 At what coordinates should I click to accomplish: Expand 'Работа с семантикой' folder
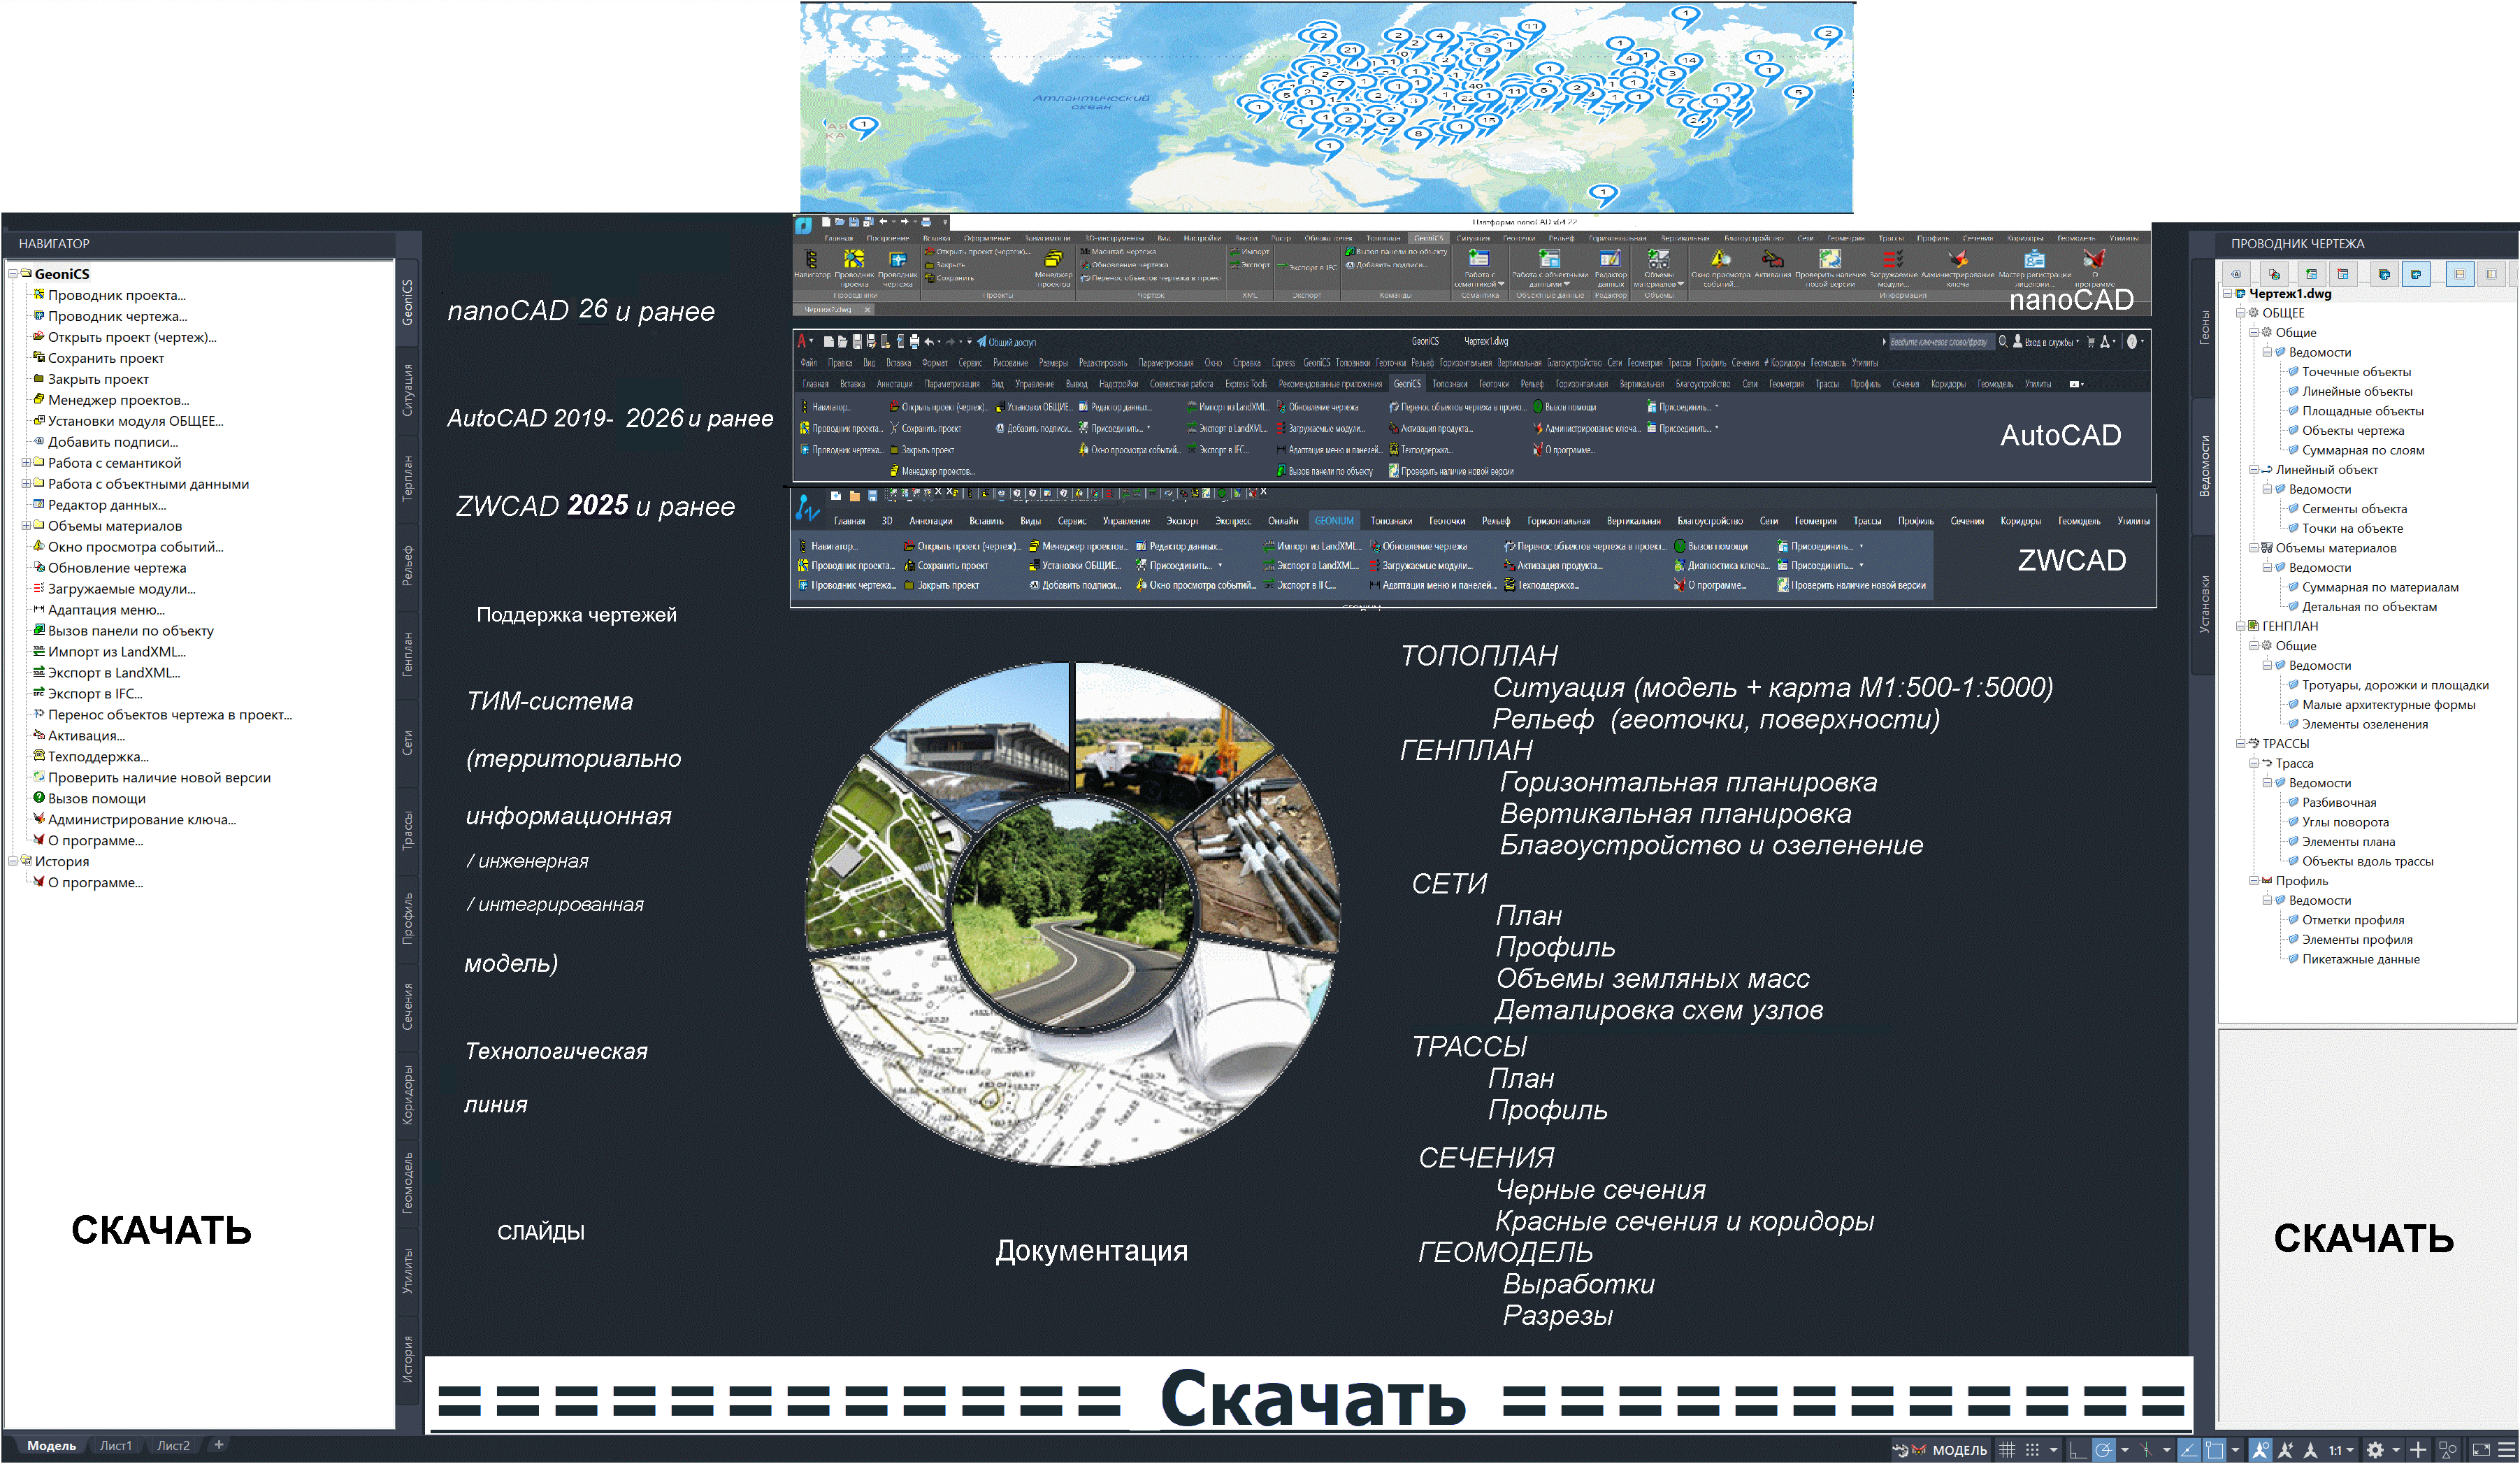(x=26, y=463)
